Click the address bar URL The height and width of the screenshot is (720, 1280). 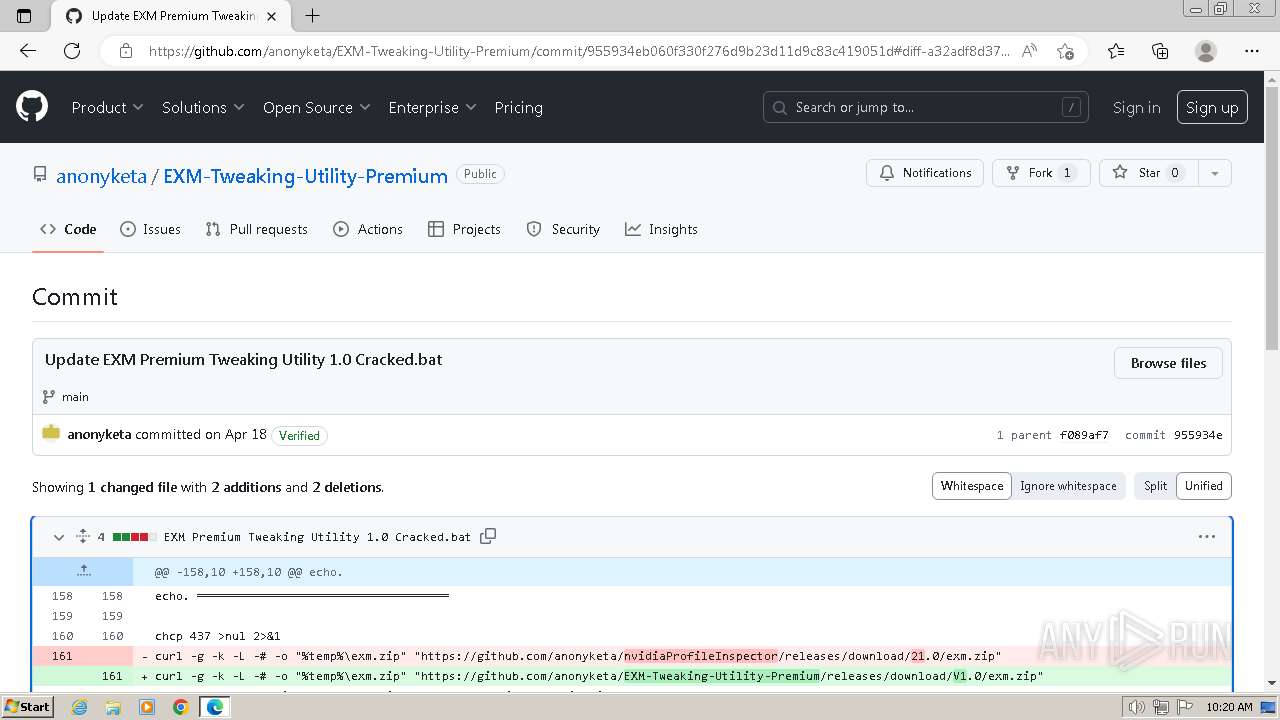coord(579,51)
